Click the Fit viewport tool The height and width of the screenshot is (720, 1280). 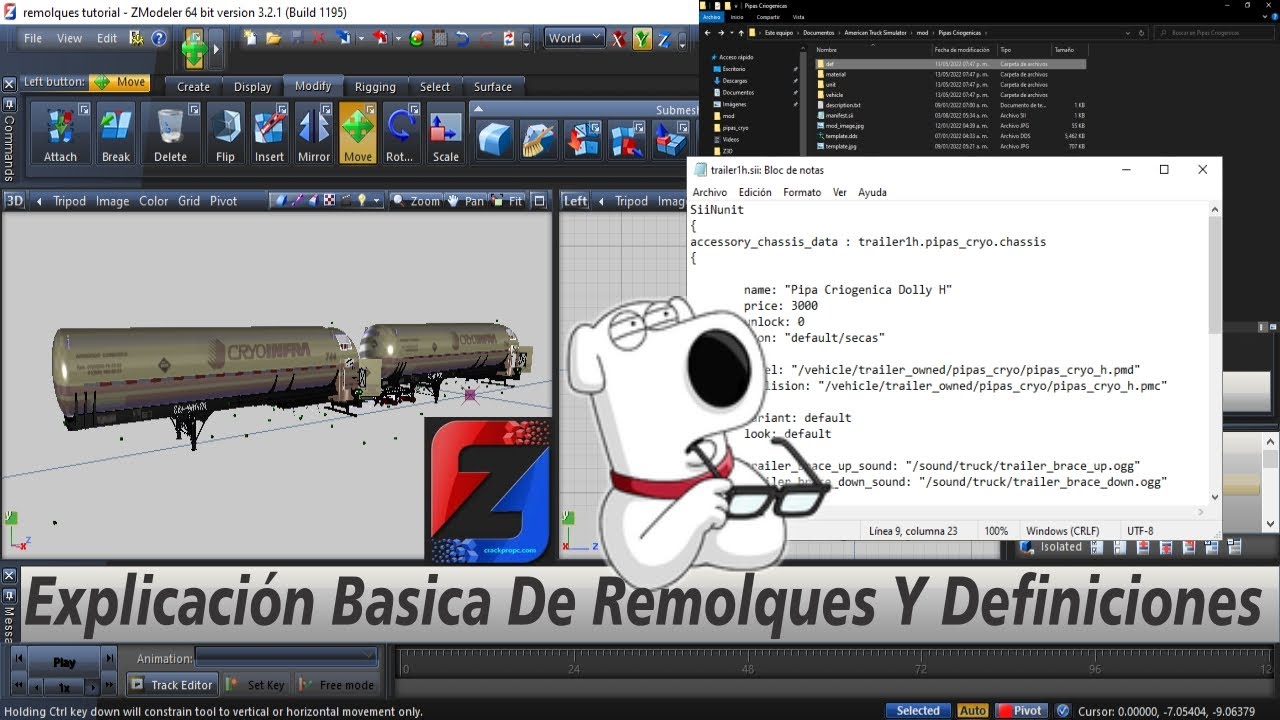tap(508, 201)
